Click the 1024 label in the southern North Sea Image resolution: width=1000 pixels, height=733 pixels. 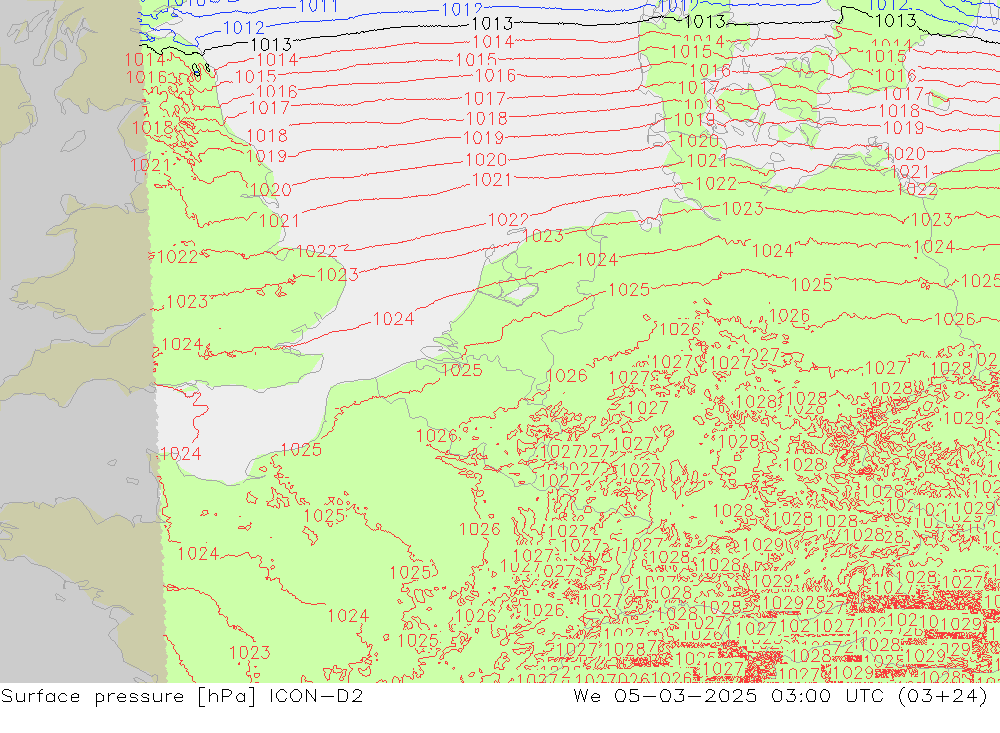coord(393,318)
